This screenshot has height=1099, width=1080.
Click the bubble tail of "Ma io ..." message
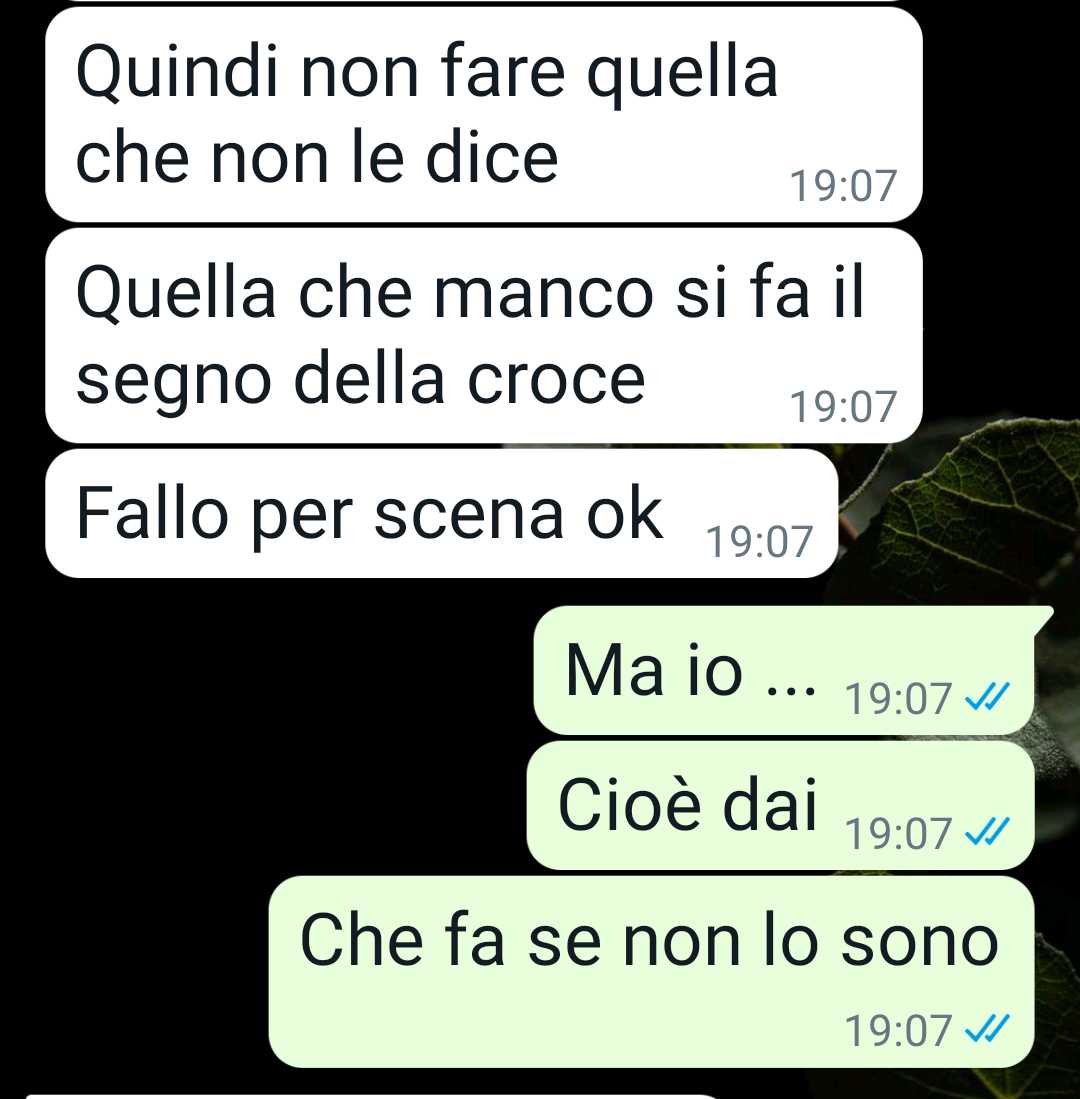click(1043, 620)
